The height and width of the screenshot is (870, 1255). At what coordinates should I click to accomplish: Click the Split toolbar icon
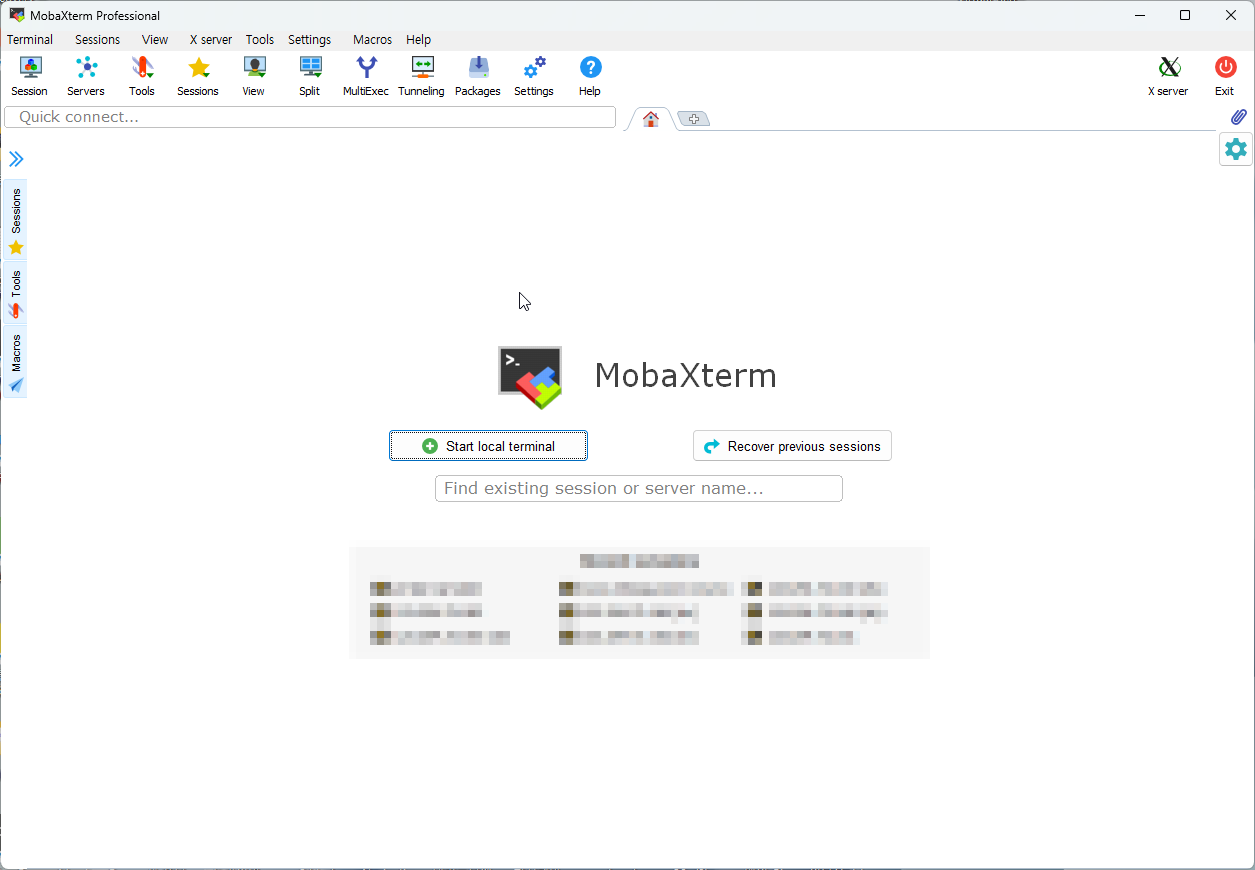(x=310, y=77)
